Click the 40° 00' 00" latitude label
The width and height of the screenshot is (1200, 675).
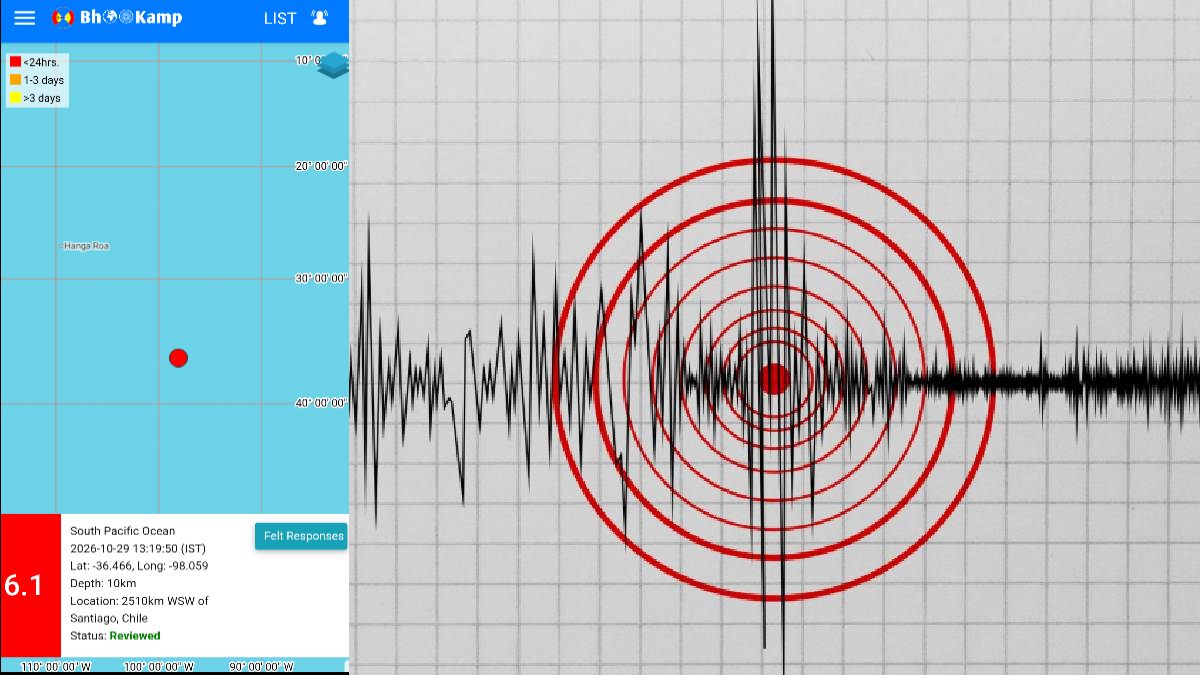click(320, 403)
